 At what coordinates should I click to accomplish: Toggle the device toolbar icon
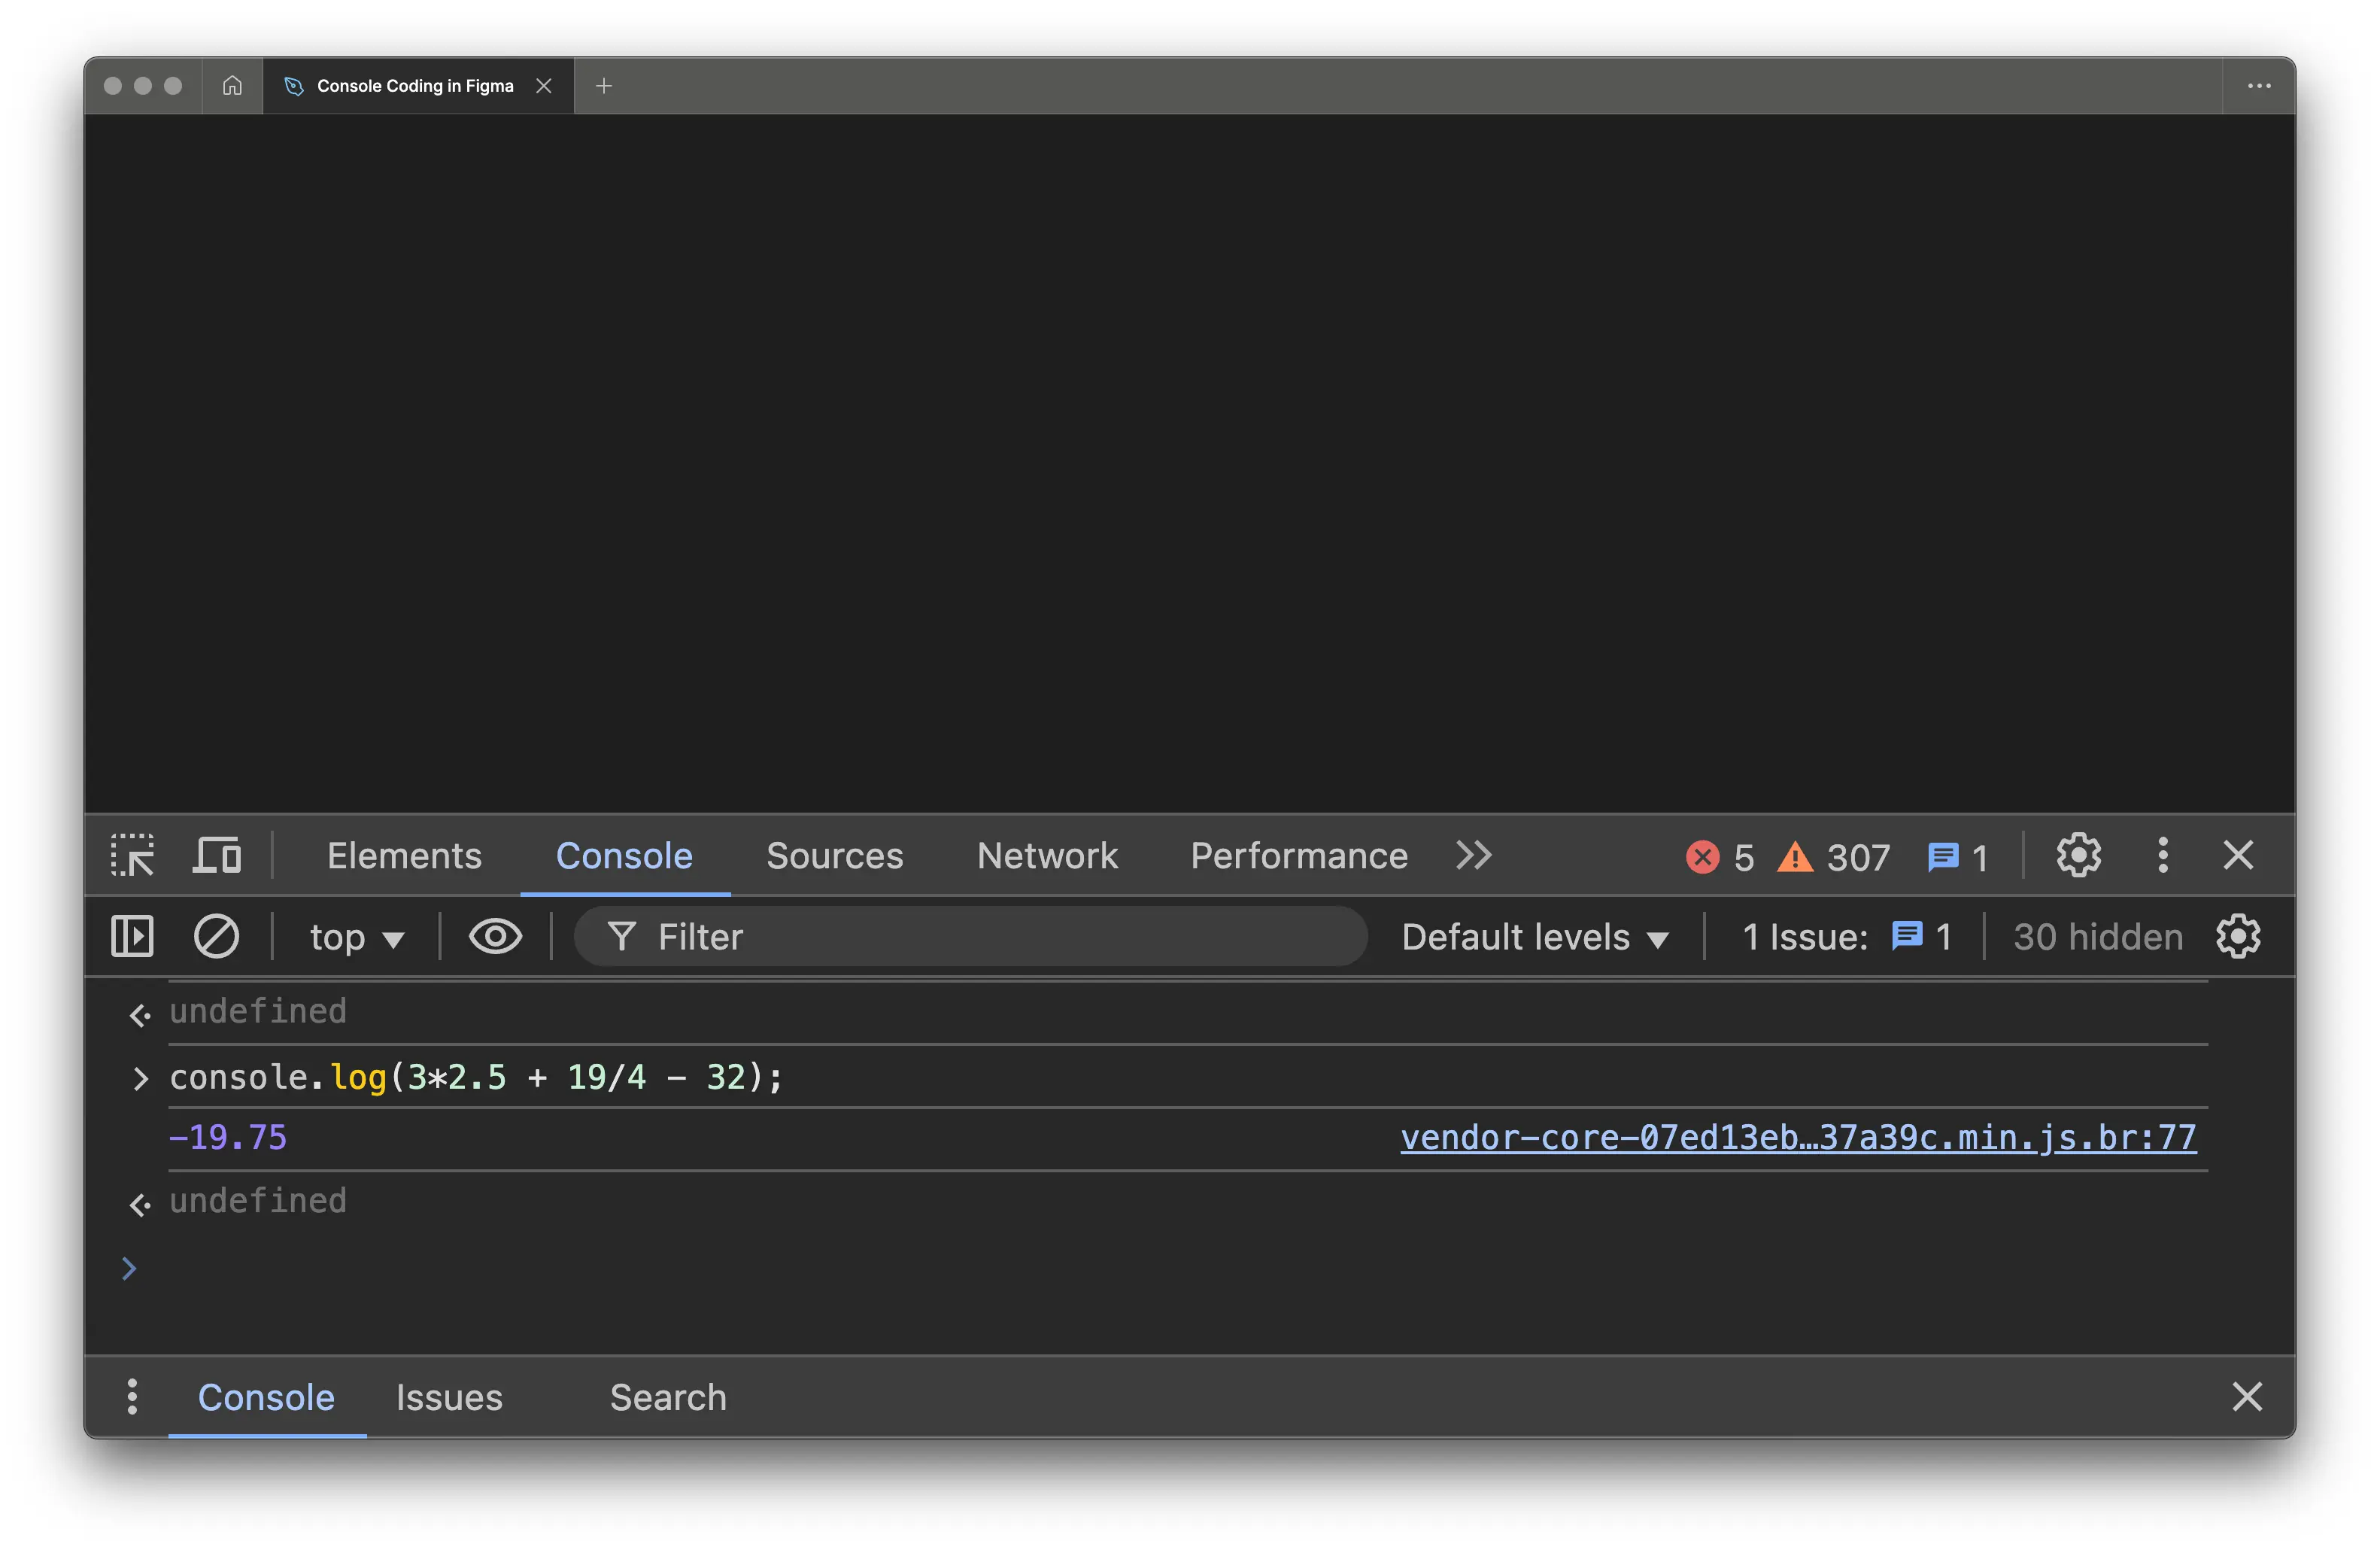coord(216,856)
